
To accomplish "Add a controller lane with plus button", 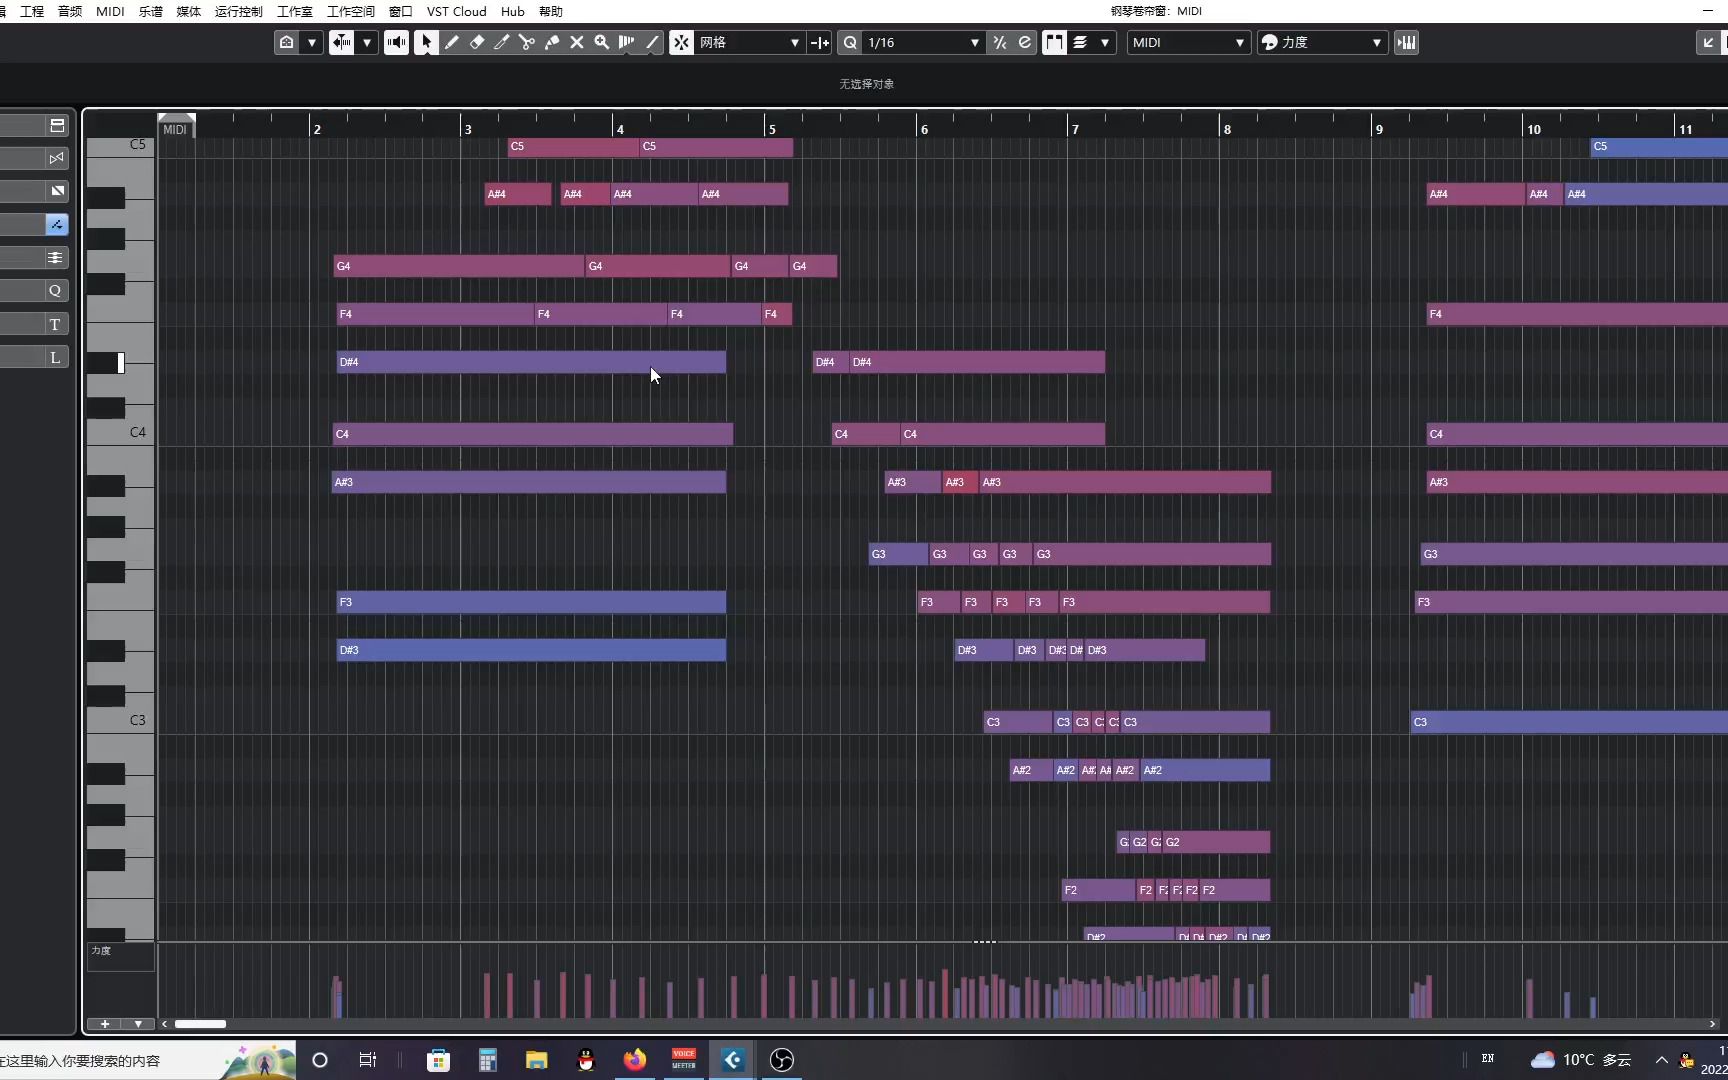I will 104,1024.
